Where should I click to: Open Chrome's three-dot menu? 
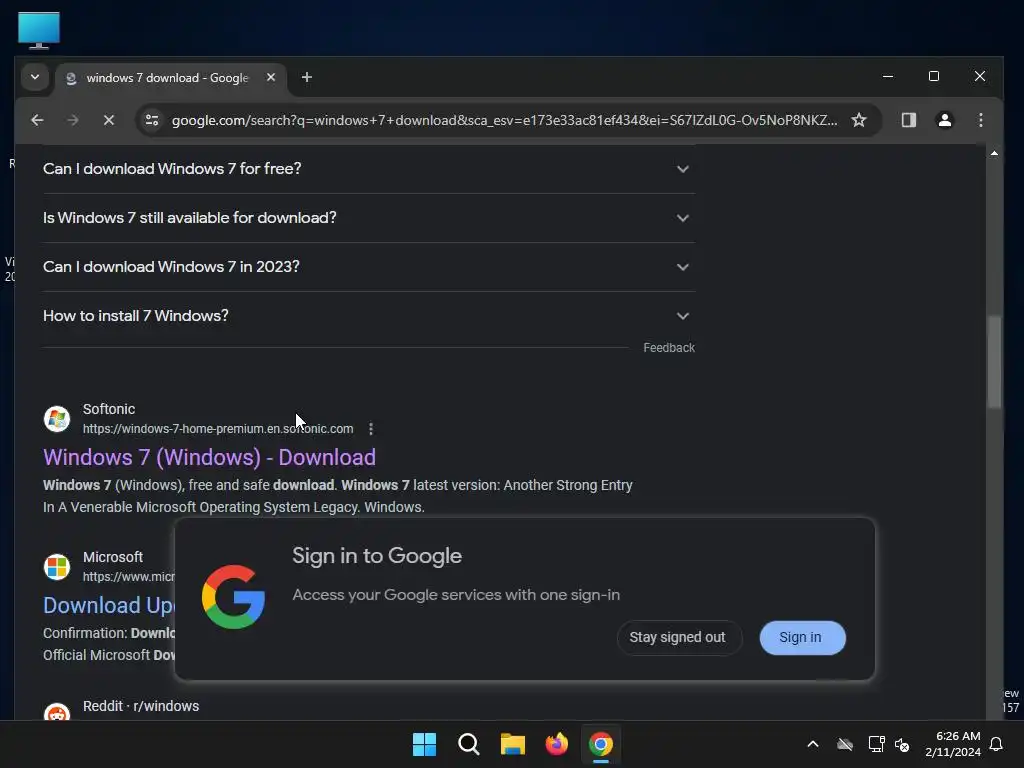point(980,120)
